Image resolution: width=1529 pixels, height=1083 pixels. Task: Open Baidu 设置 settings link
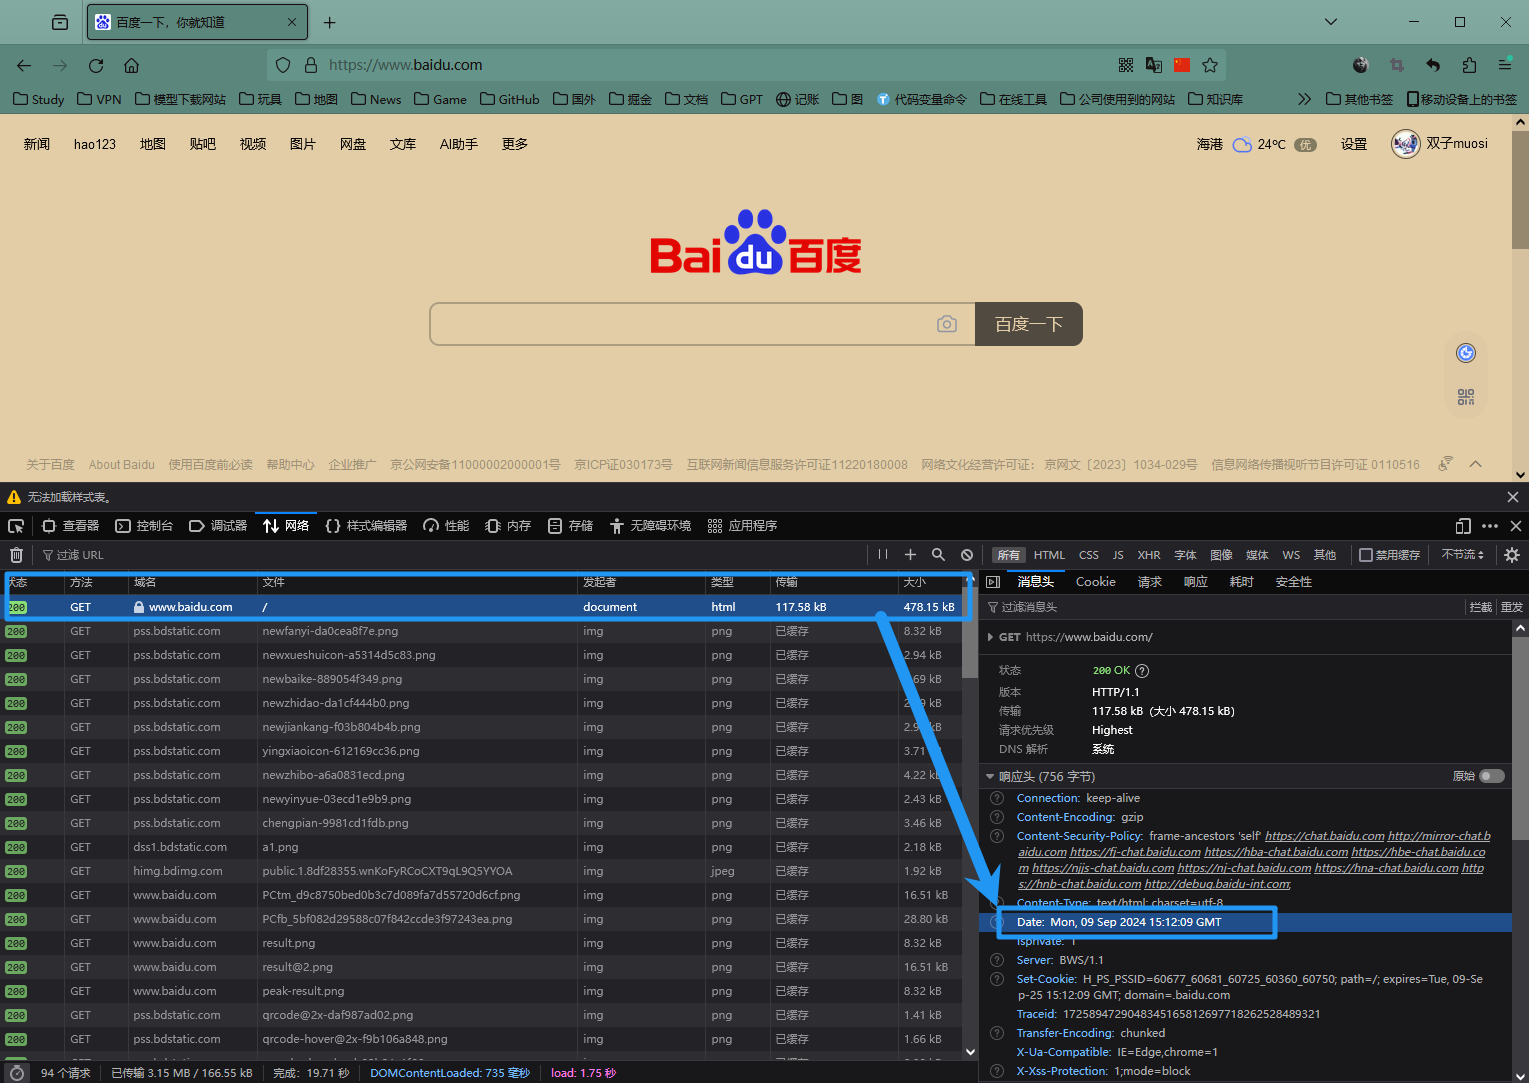point(1354,144)
